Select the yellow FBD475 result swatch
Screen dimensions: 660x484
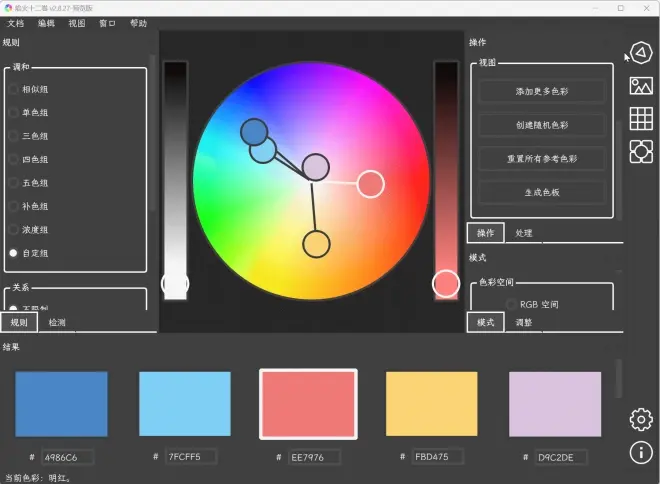(x=431, y=404)
